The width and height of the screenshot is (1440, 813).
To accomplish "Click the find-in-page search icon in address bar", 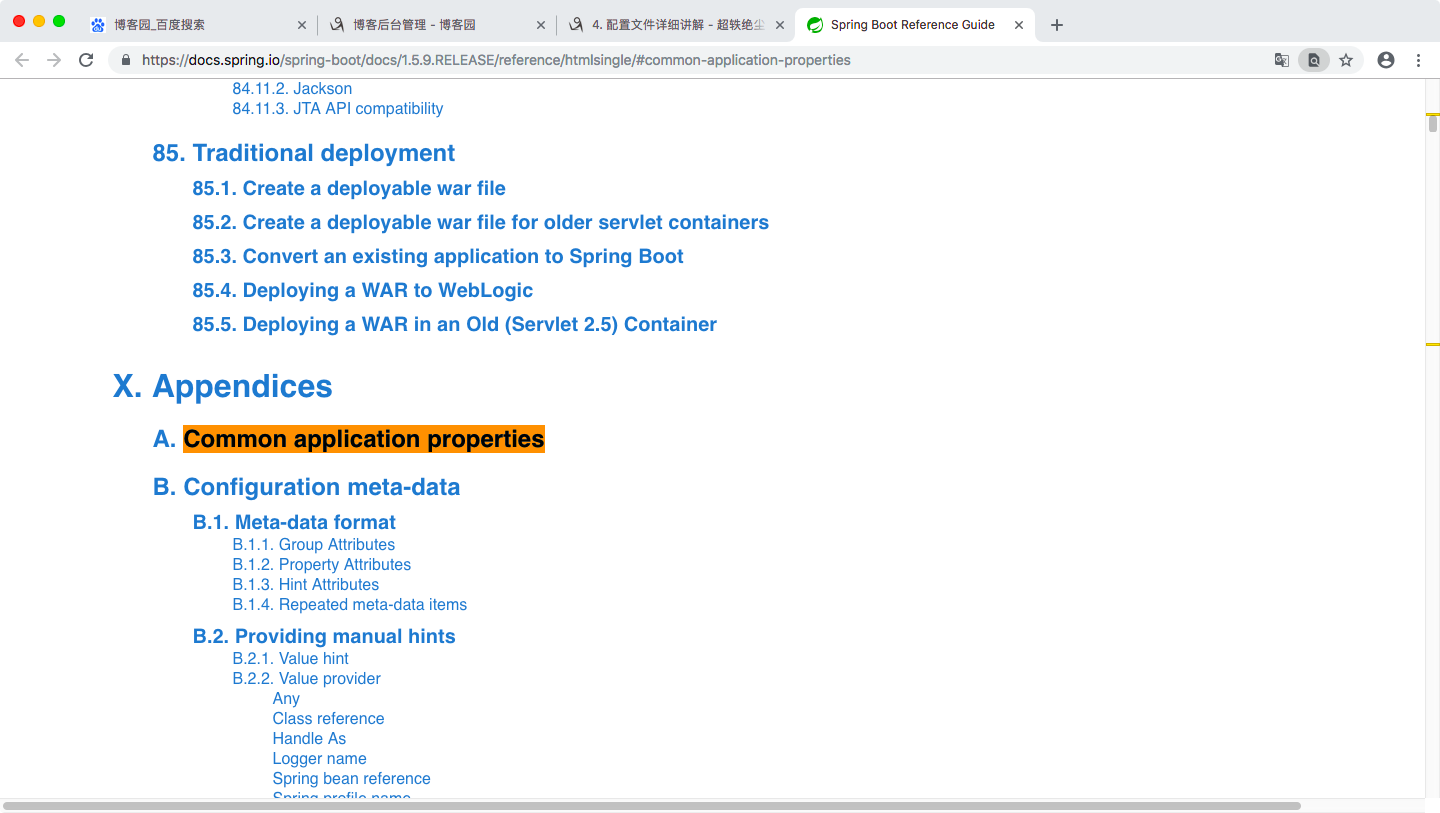I will pos(1314,60).
